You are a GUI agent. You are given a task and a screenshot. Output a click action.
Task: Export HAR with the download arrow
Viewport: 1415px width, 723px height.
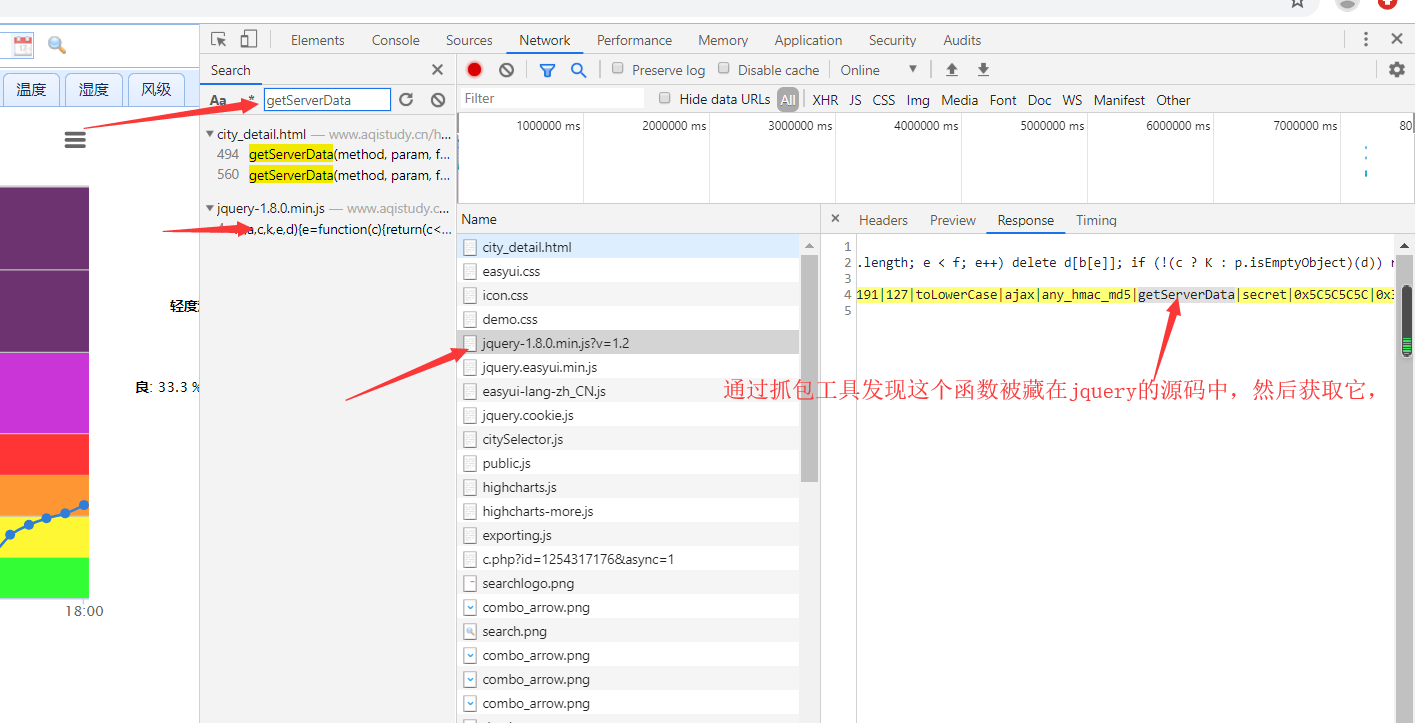click(983, 70)
